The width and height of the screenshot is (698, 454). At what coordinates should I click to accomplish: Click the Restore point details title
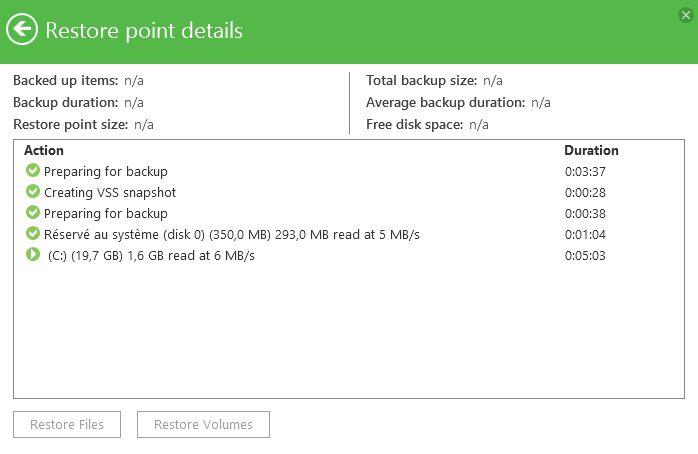pos(144,31)
